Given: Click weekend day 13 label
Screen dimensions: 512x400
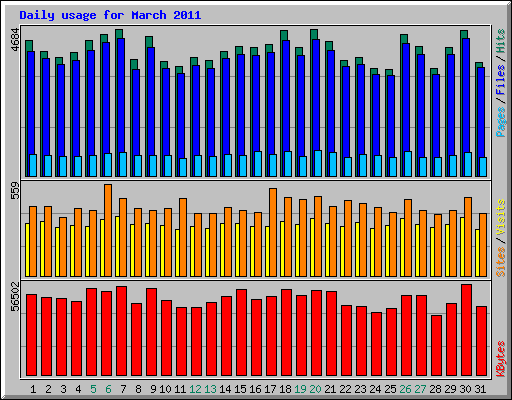Looking at the screenshot, I should (210, 389).
